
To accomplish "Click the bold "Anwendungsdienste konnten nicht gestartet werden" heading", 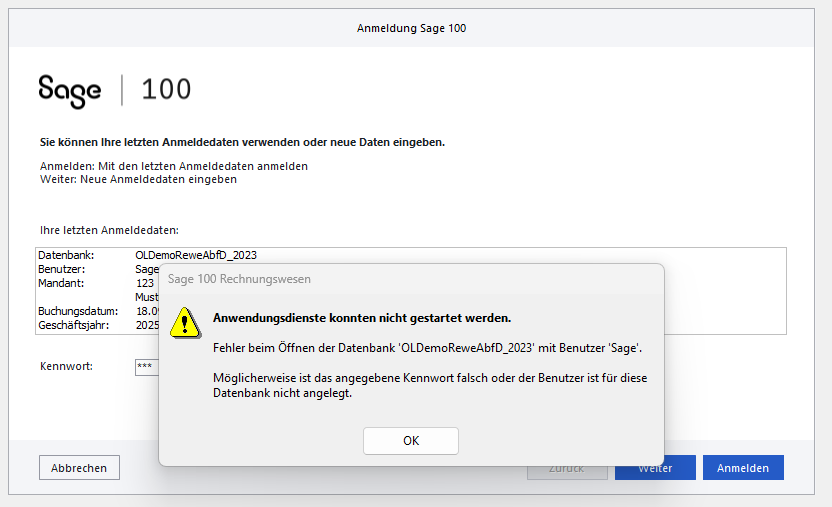I will [x=362, y=318].
